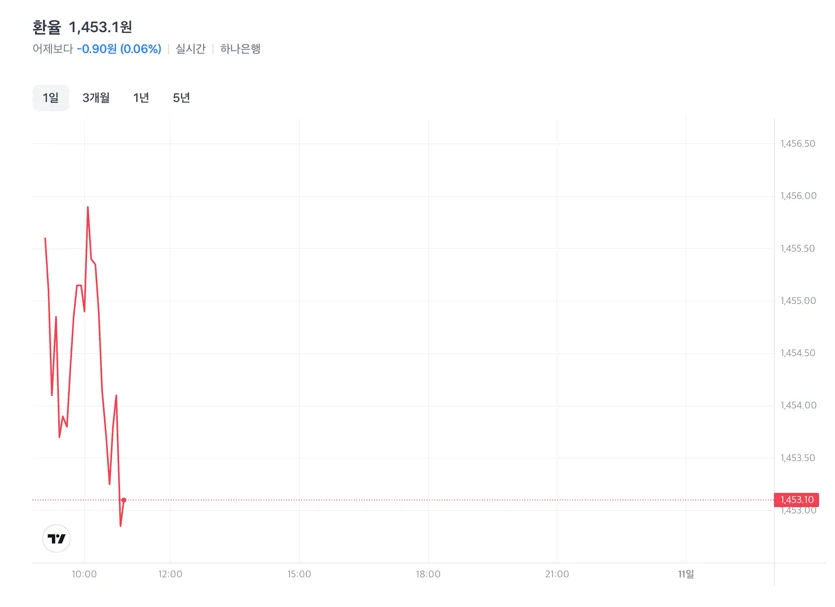Click the 10:00 time axis label

pos(84,574)
